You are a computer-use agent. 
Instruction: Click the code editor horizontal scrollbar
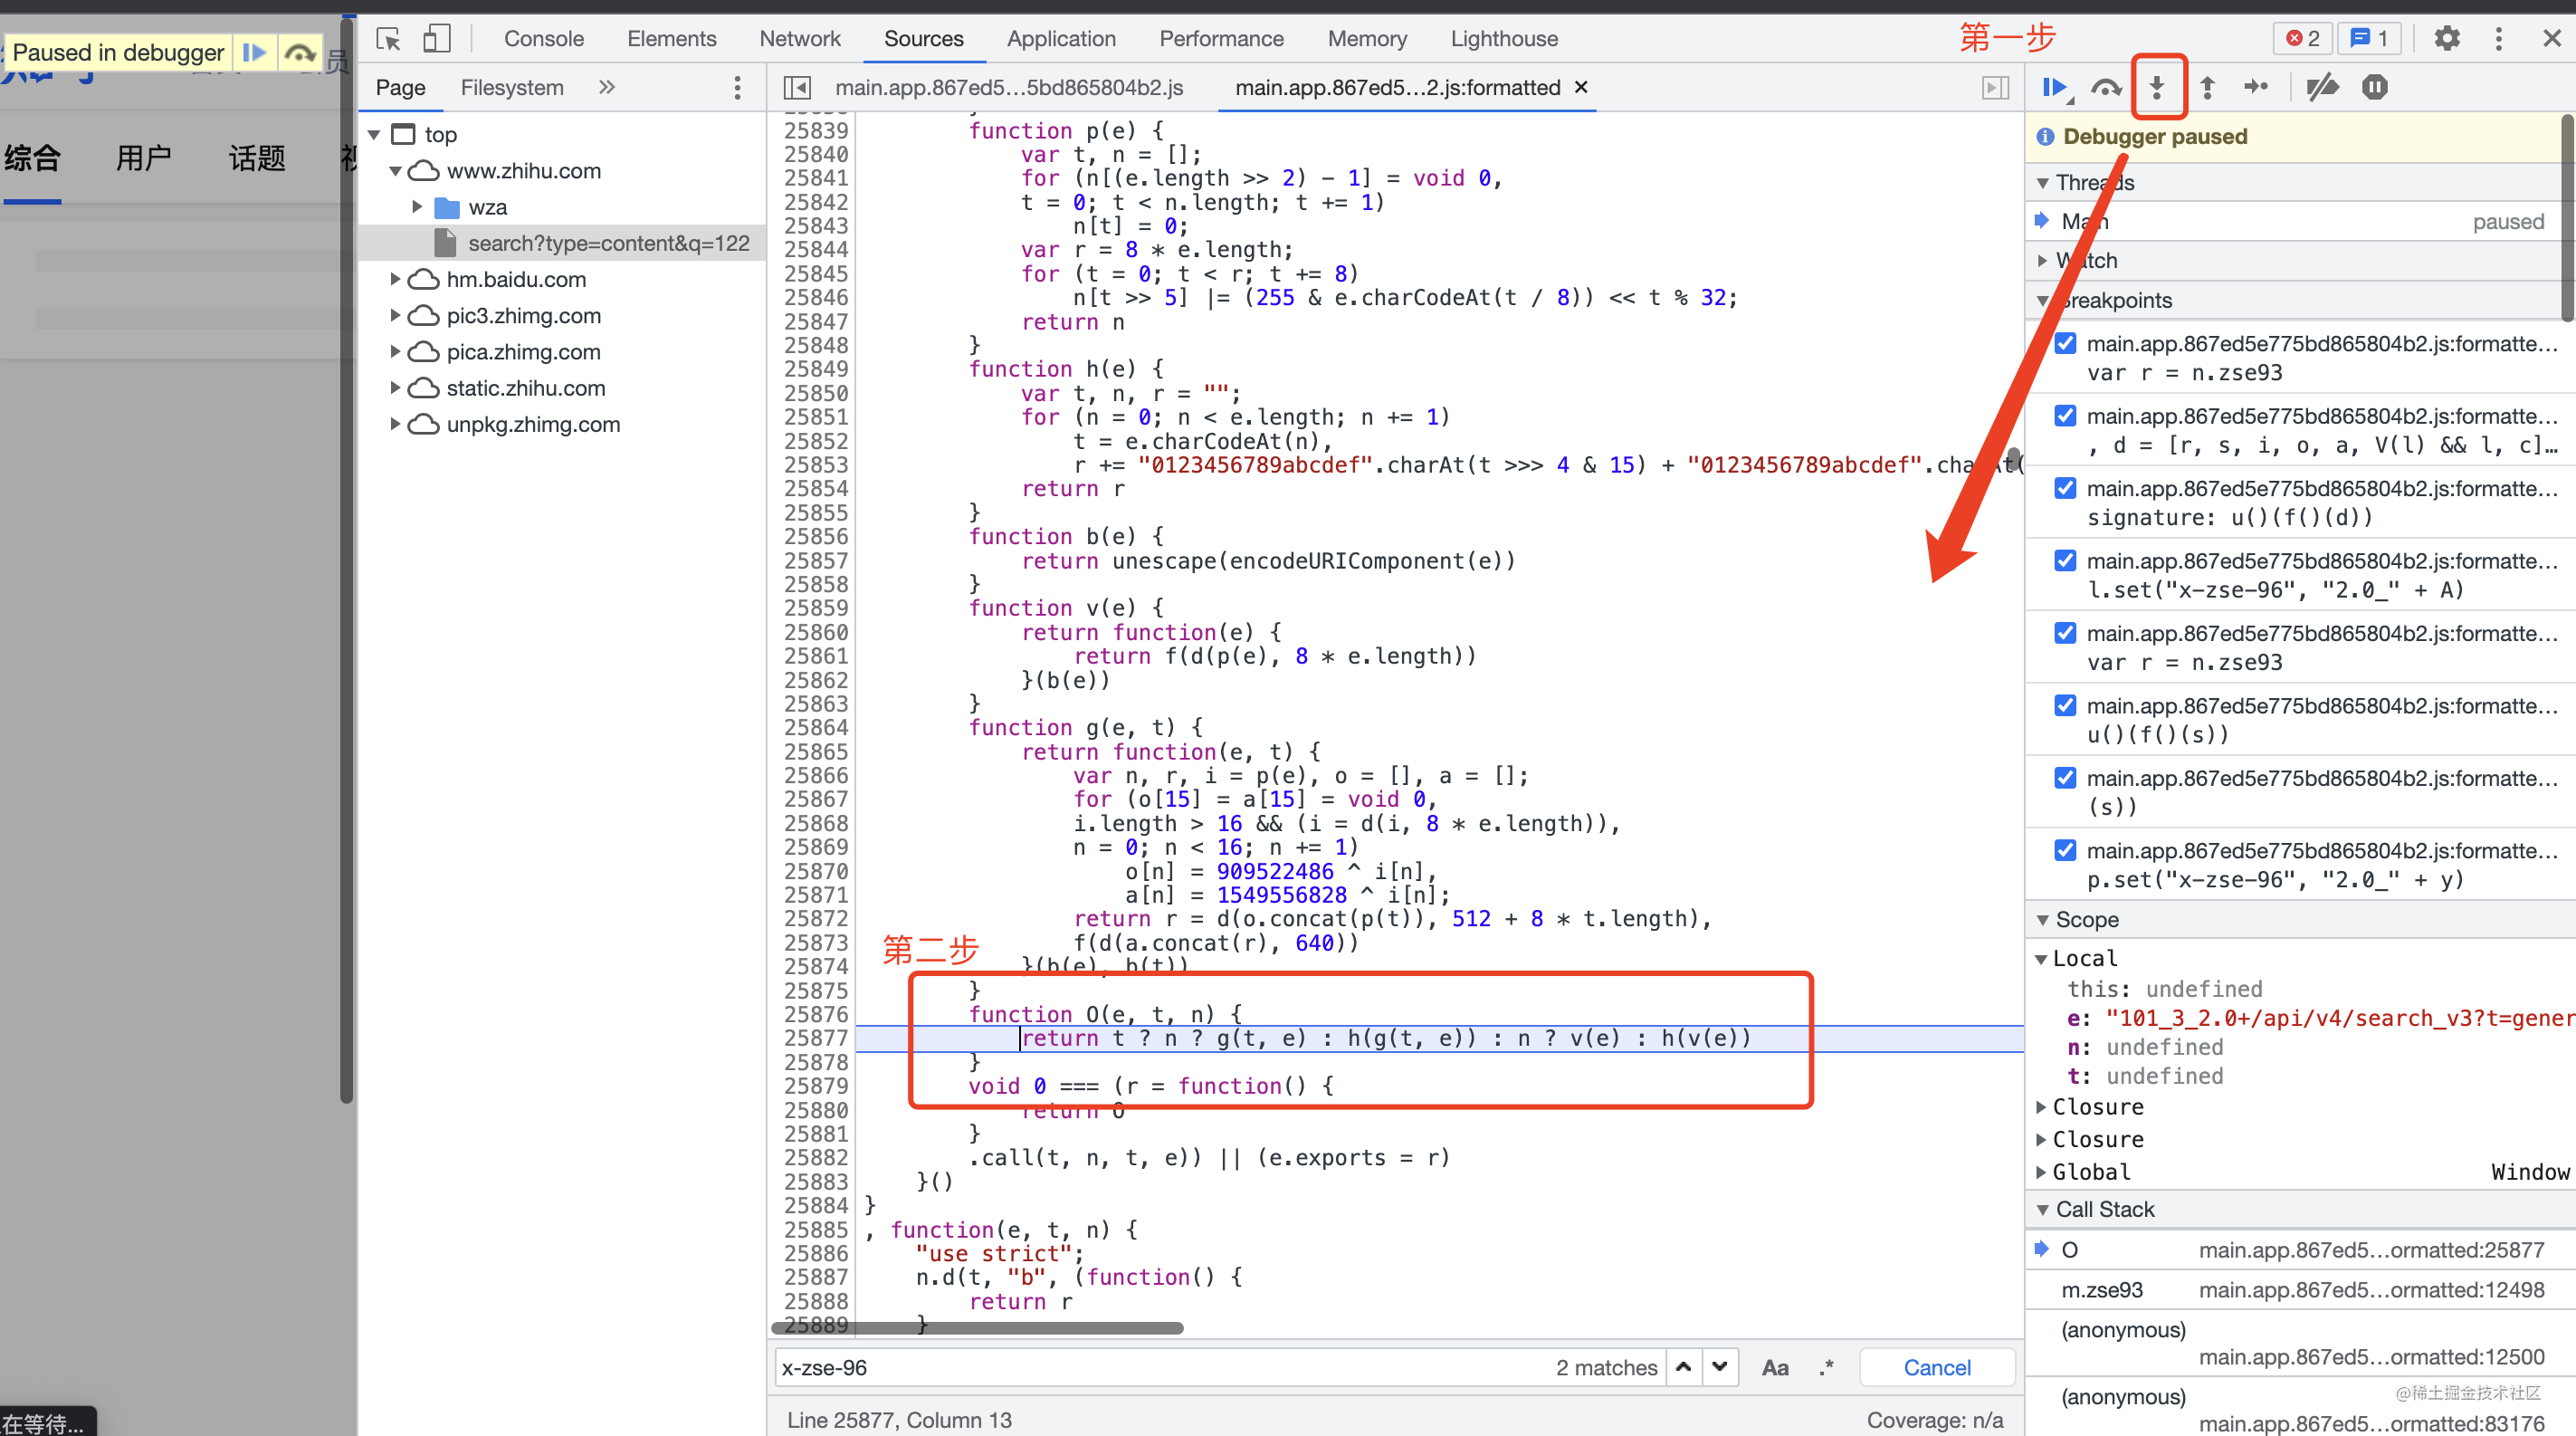pyautogui.click(x=976, y=1328)
